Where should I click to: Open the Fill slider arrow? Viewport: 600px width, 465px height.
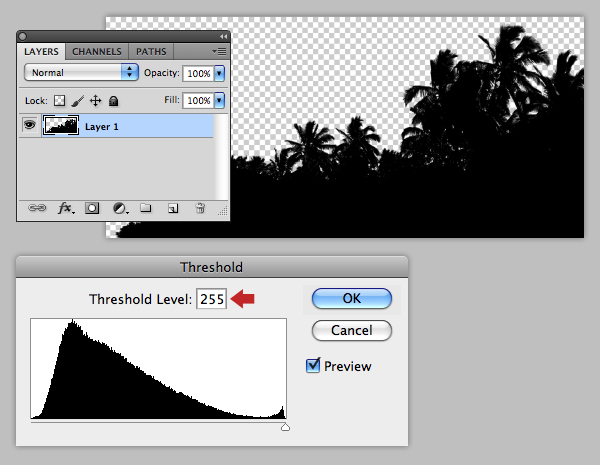(219, 100)
